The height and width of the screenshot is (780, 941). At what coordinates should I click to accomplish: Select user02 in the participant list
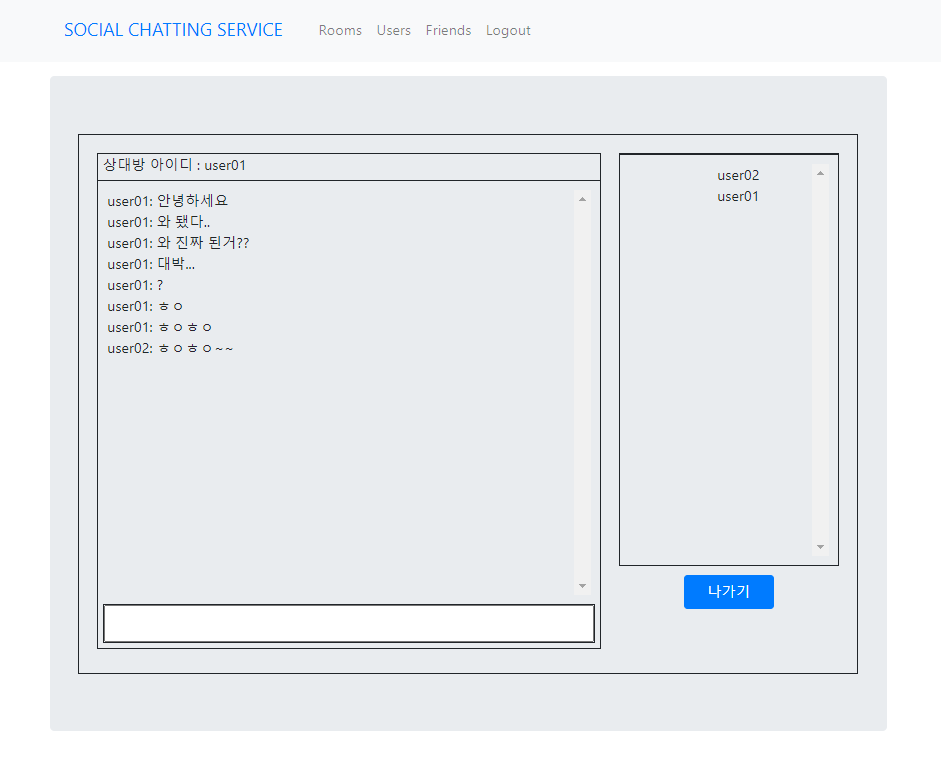tap(738, 175)
